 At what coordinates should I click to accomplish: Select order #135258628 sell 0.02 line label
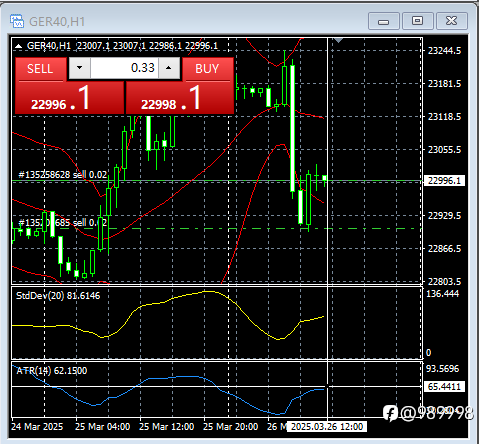(63, 175)
